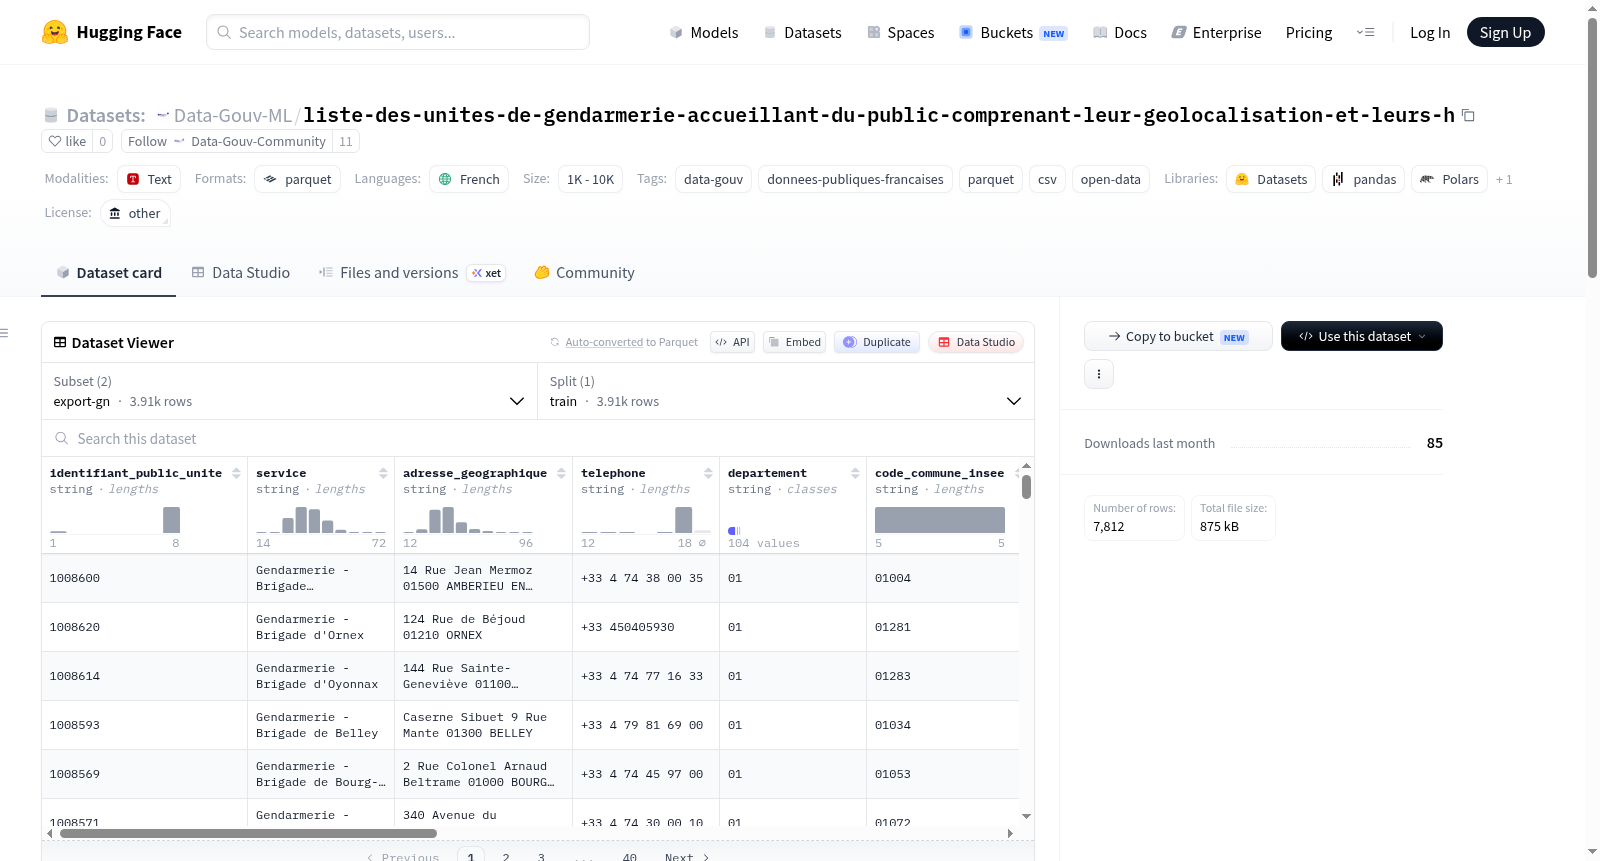Click Copy to bucket button
This screenshot has height=861, width=1600.
[1178, 336]
